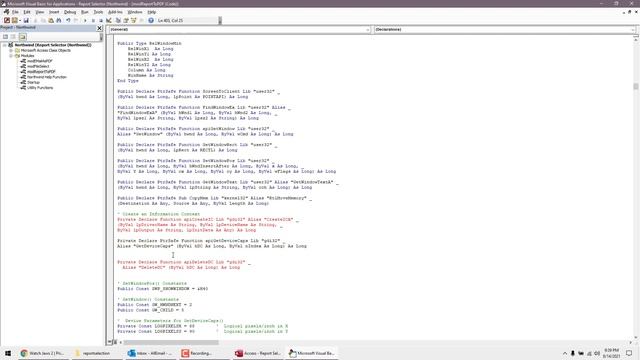The image size is (640, 360).
Task: Open the Insert menu
Action: [x=54, y=12]
